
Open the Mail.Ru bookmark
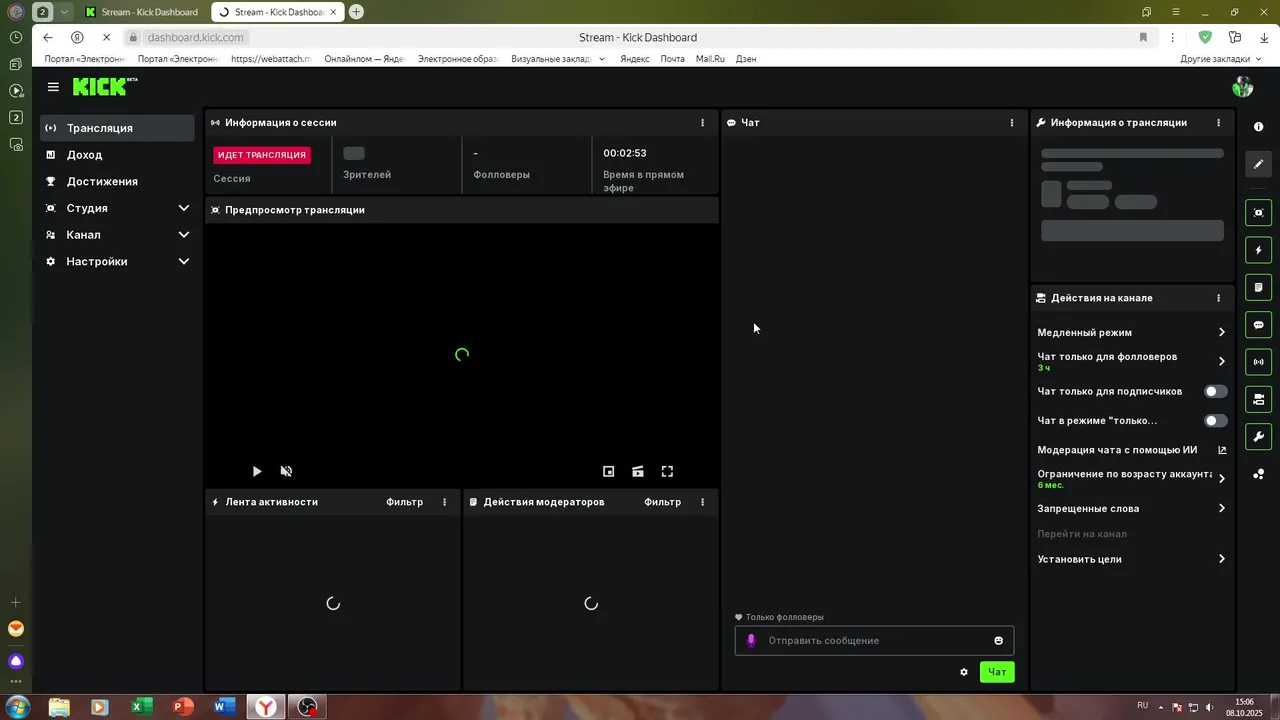pyautogui.click(x=710, y=59)
